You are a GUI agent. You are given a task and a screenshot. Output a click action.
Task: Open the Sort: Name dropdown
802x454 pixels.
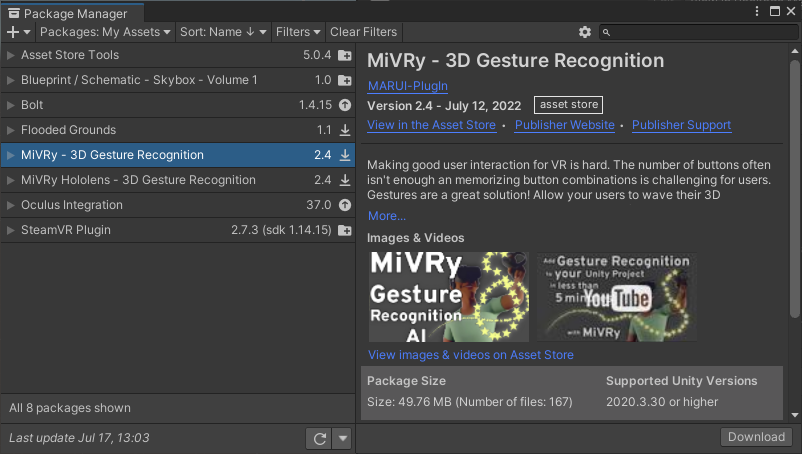(x=223, y=32)
